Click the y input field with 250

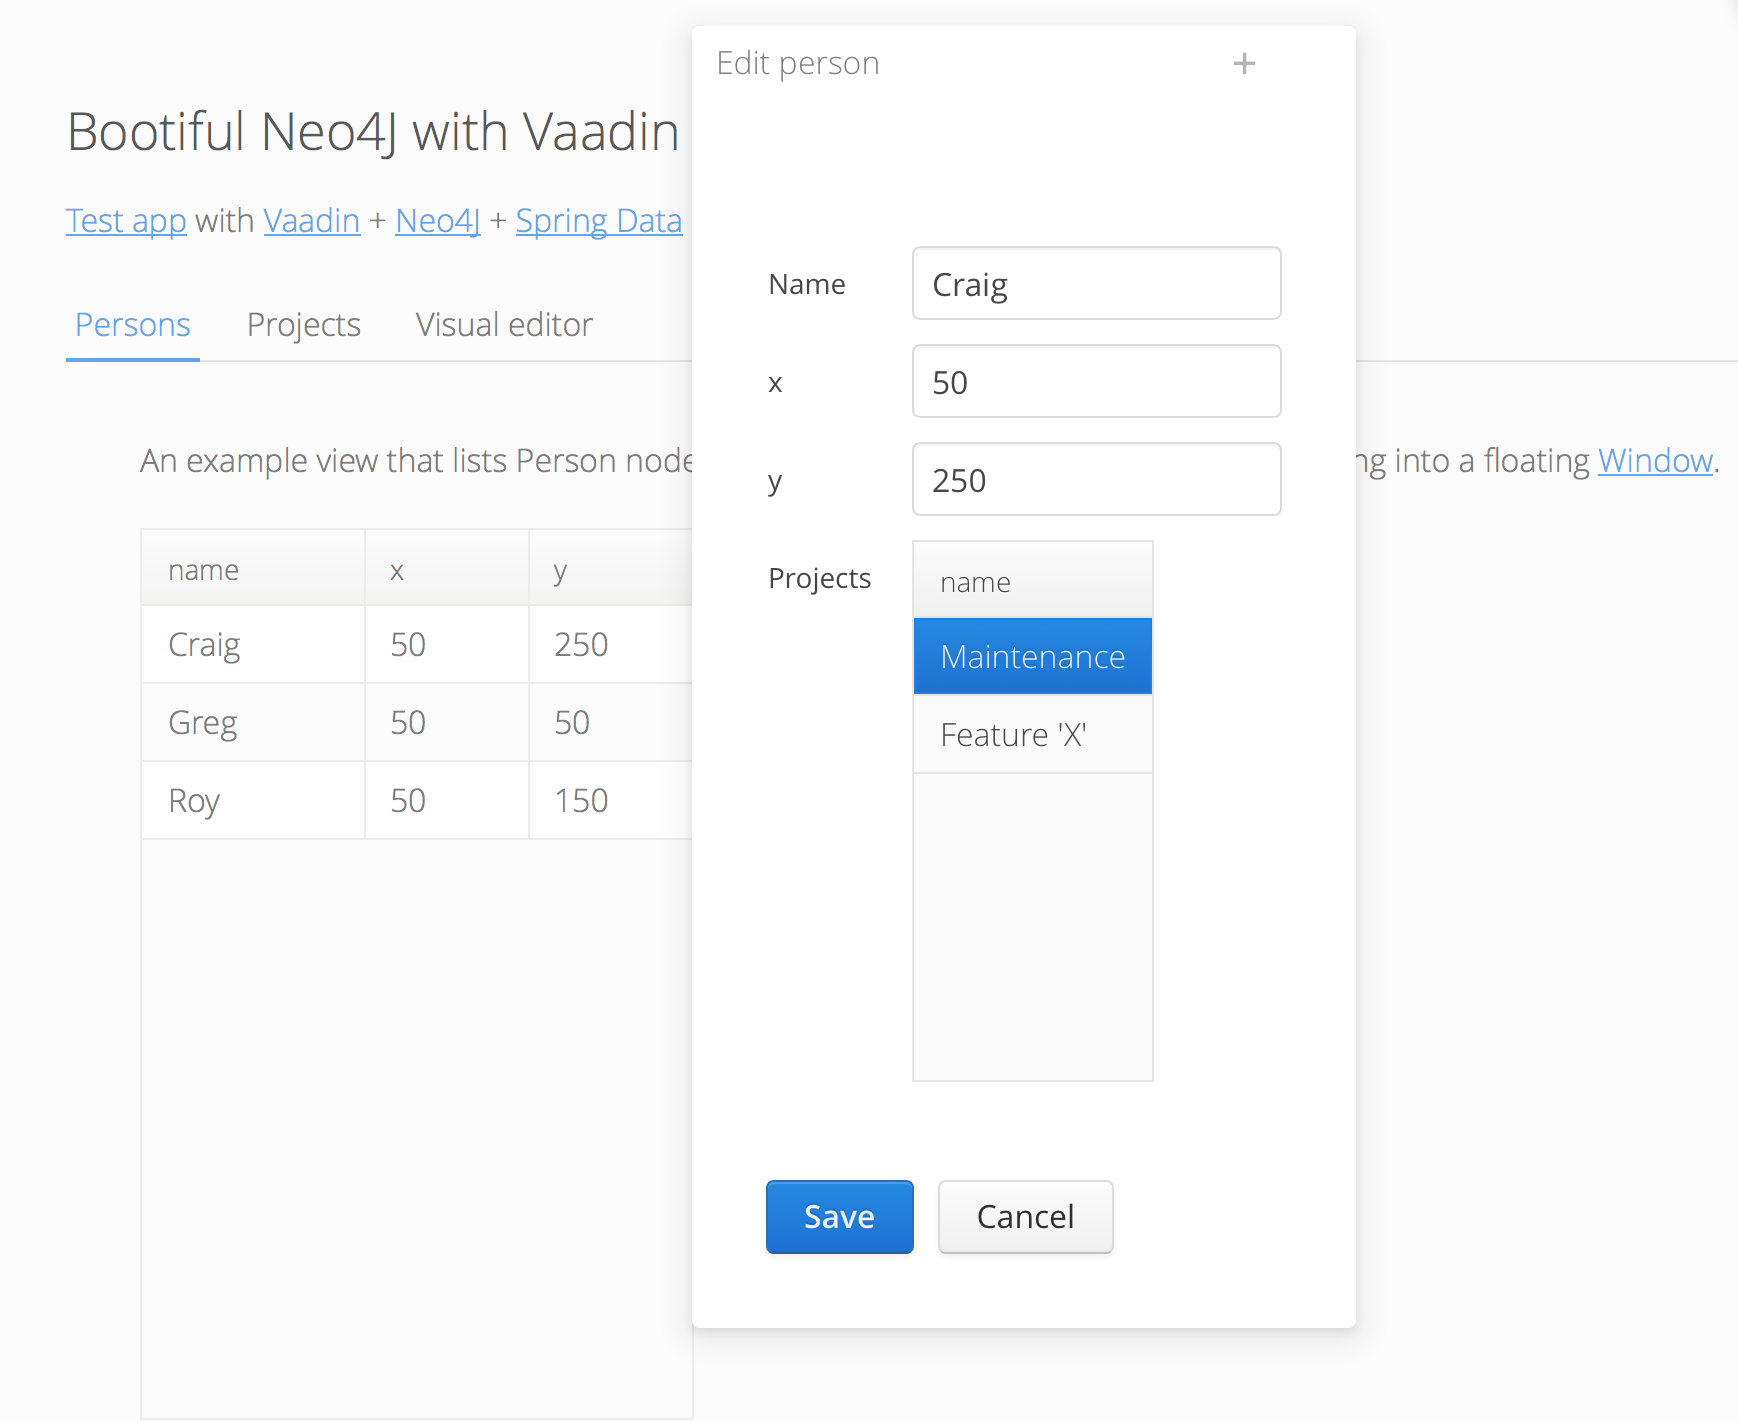(x=1096, y=480)
